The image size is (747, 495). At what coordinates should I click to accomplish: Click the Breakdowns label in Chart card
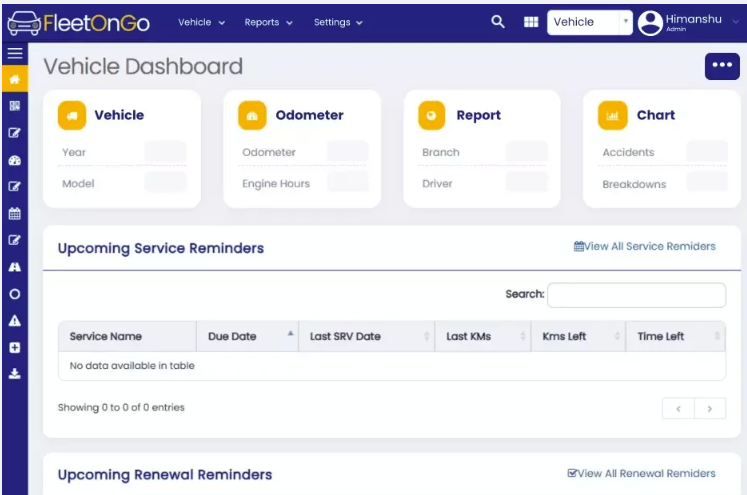coord(634,184)
